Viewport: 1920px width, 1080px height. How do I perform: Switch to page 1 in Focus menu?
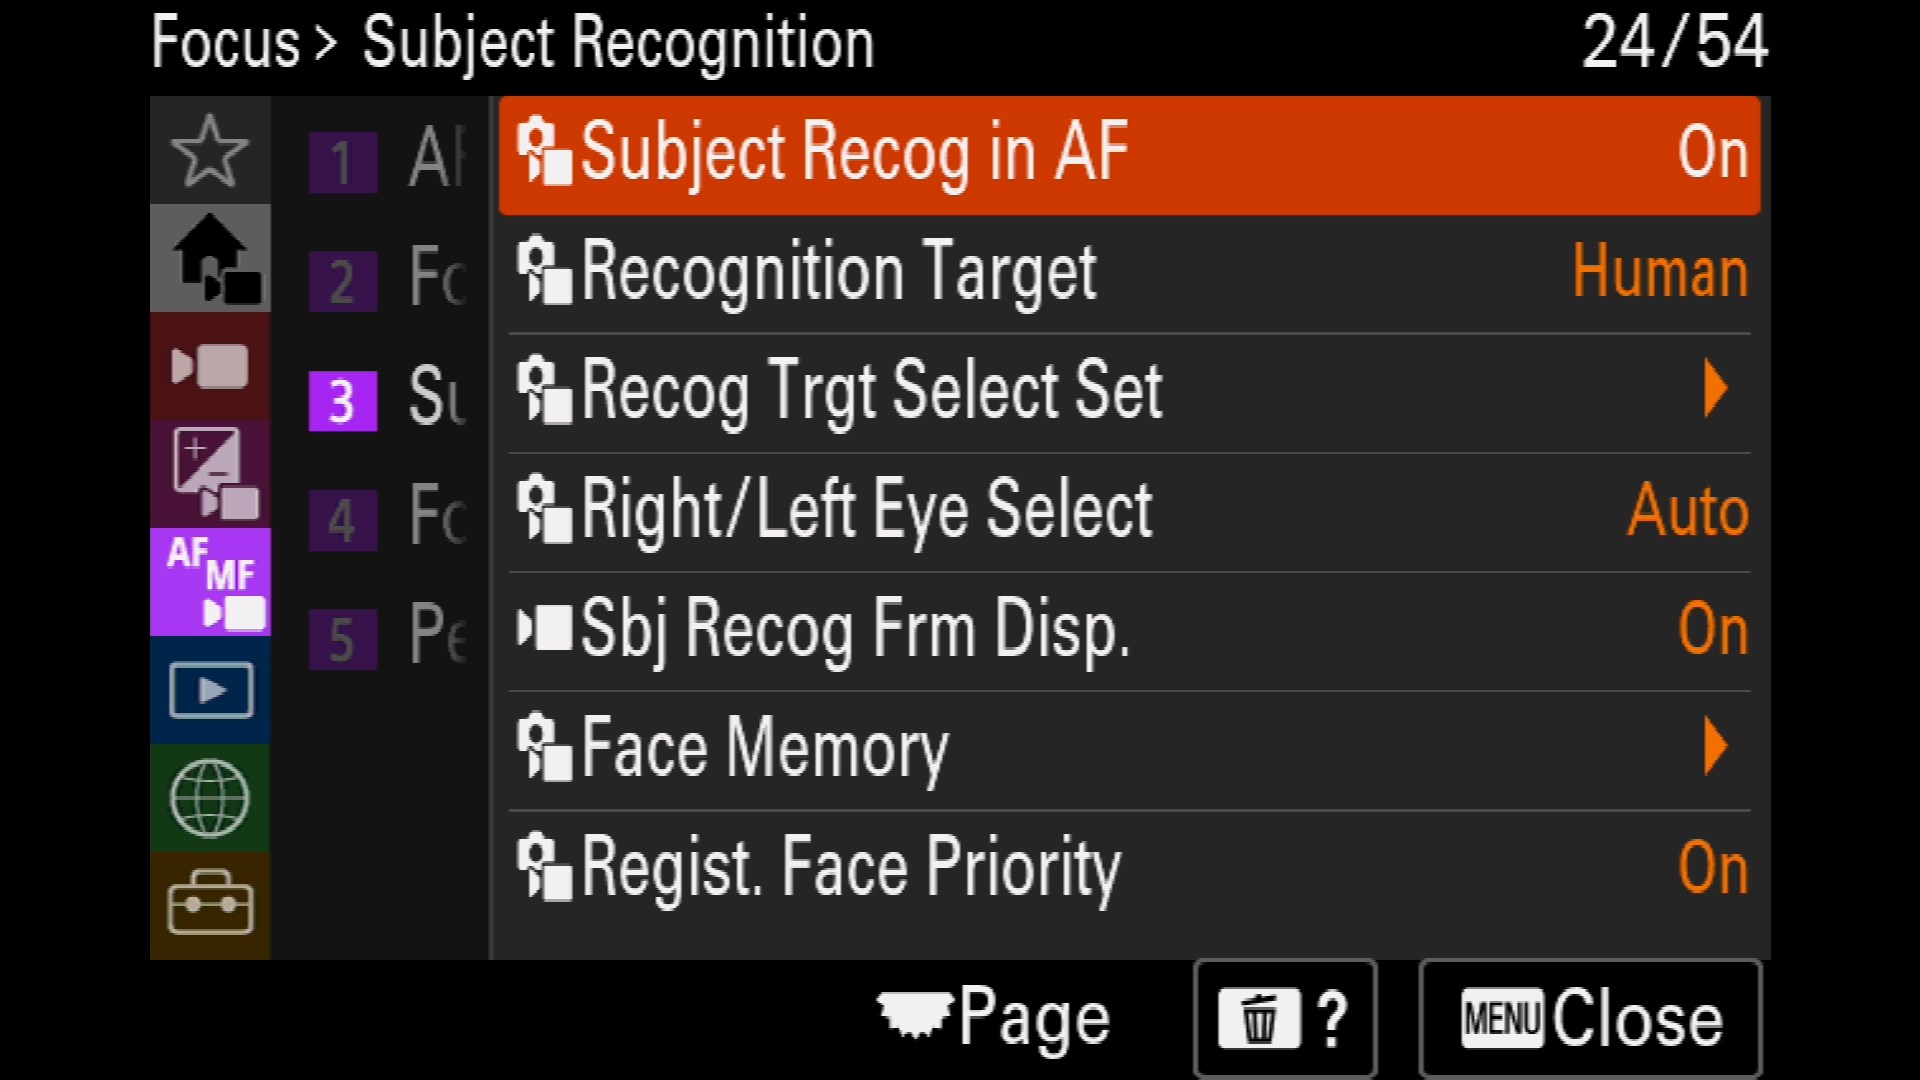pyautogui.click(x=343, y=162)
